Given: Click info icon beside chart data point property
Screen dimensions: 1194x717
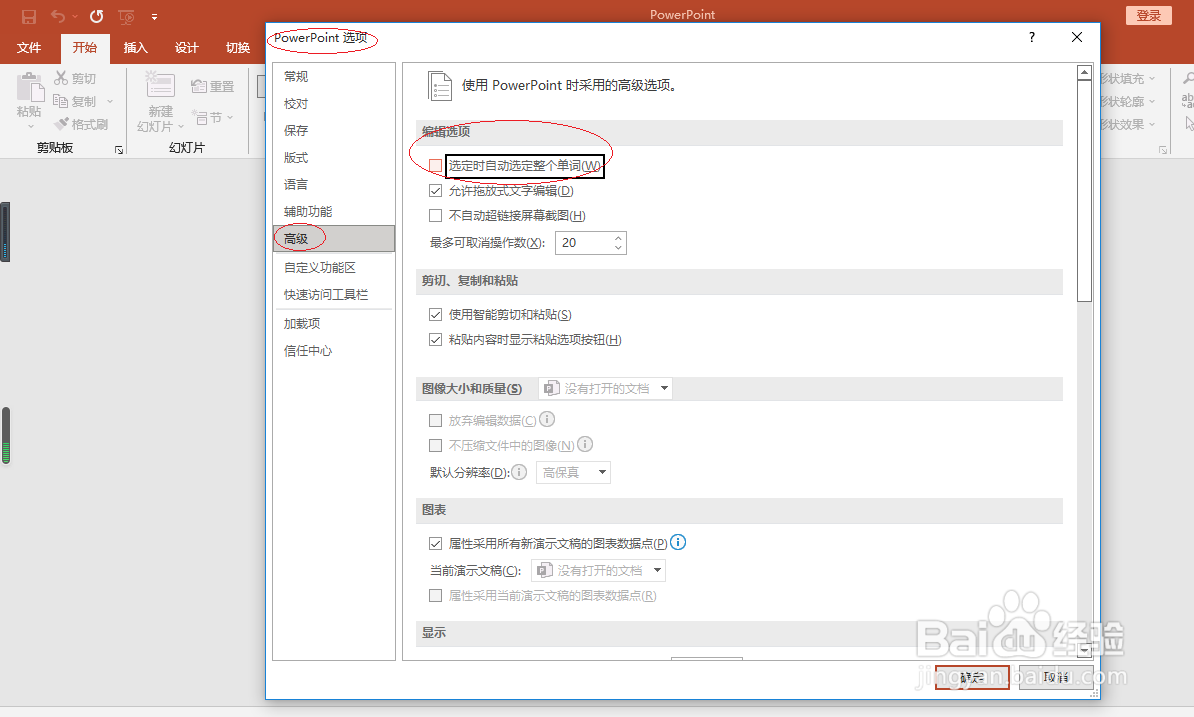Looking at the screenshot, I should (x=678, y=542).
